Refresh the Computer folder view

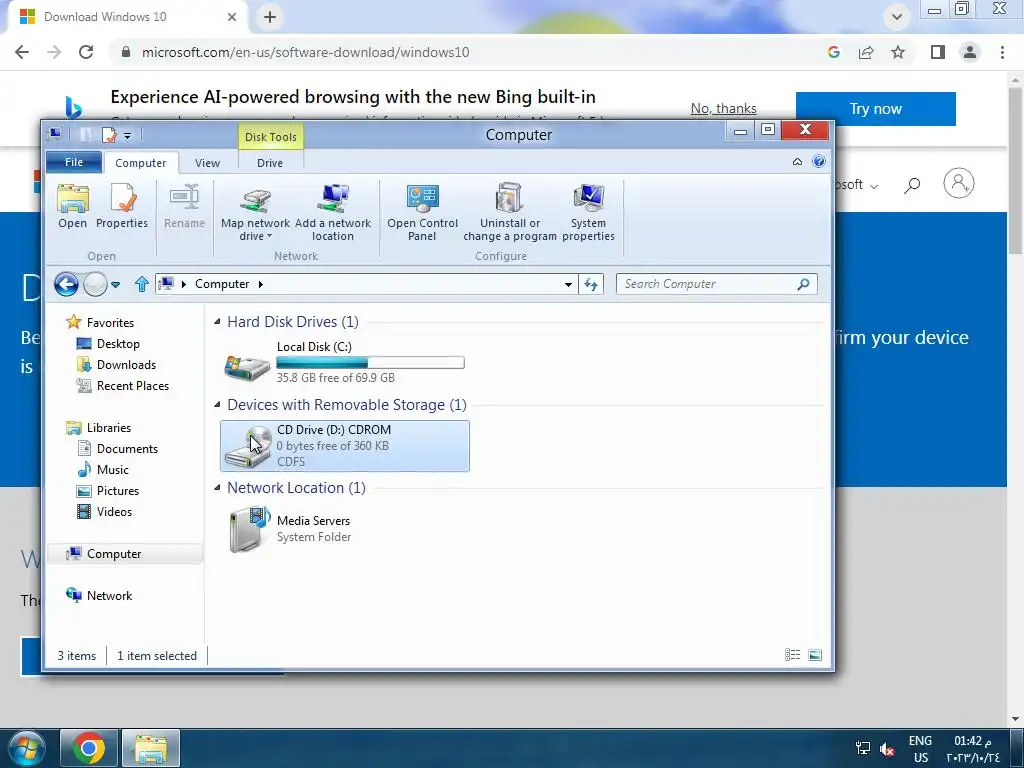pyautogui.click(x=591, y=284)
